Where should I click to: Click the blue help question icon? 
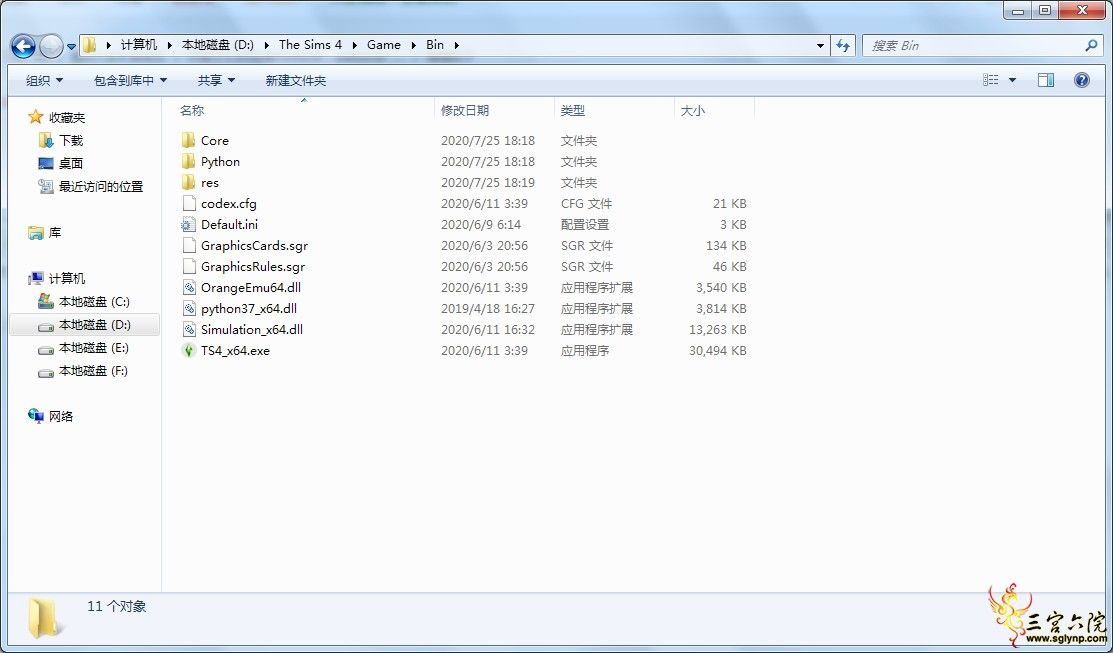[1082, 80]
